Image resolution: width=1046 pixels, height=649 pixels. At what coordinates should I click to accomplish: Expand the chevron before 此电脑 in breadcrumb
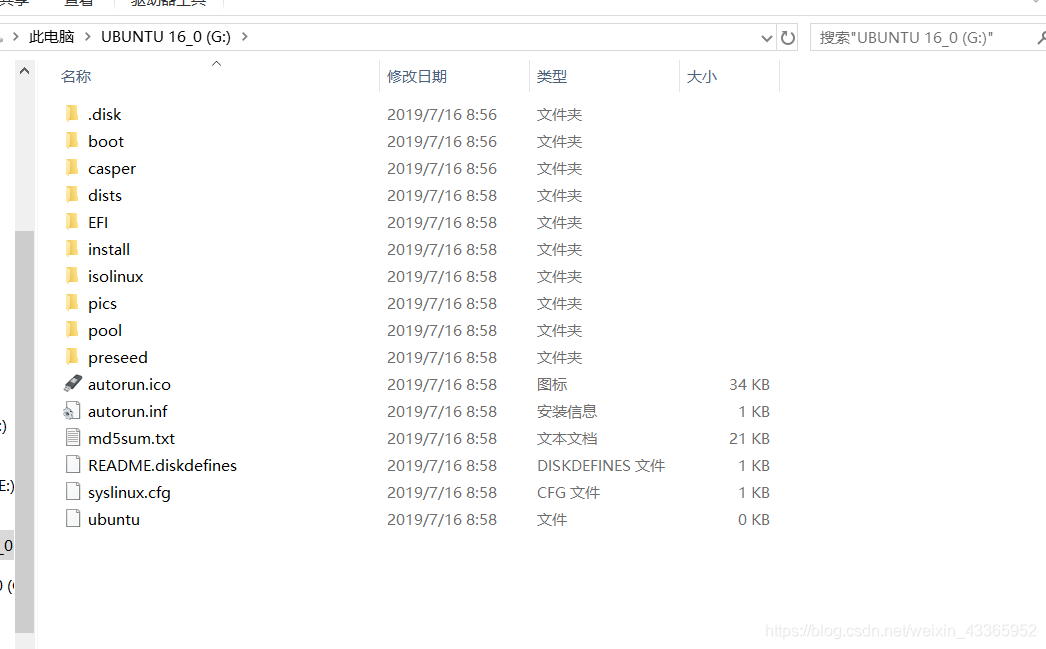[x=16, y=37]
